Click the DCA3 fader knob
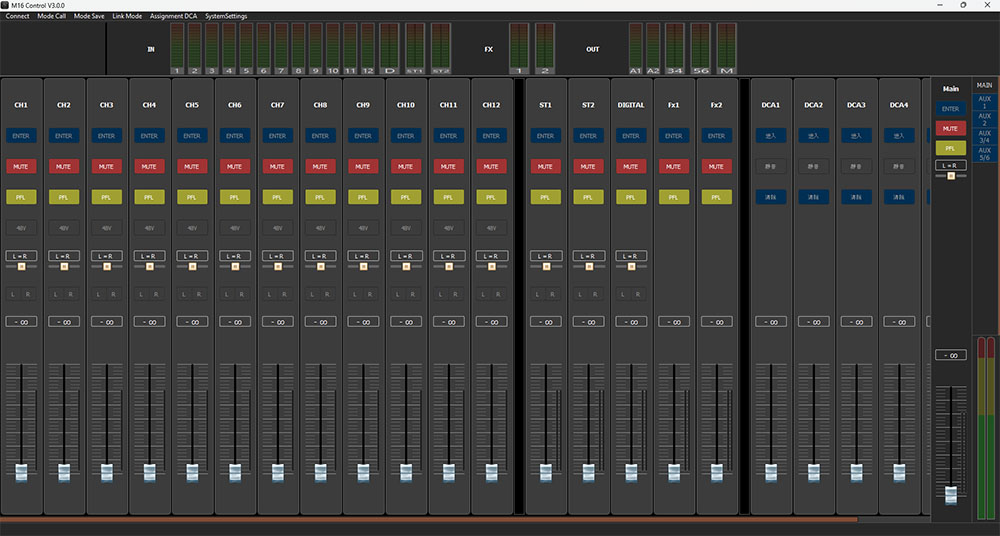This screenshot has height=536, width=1000. pos(856,473)
